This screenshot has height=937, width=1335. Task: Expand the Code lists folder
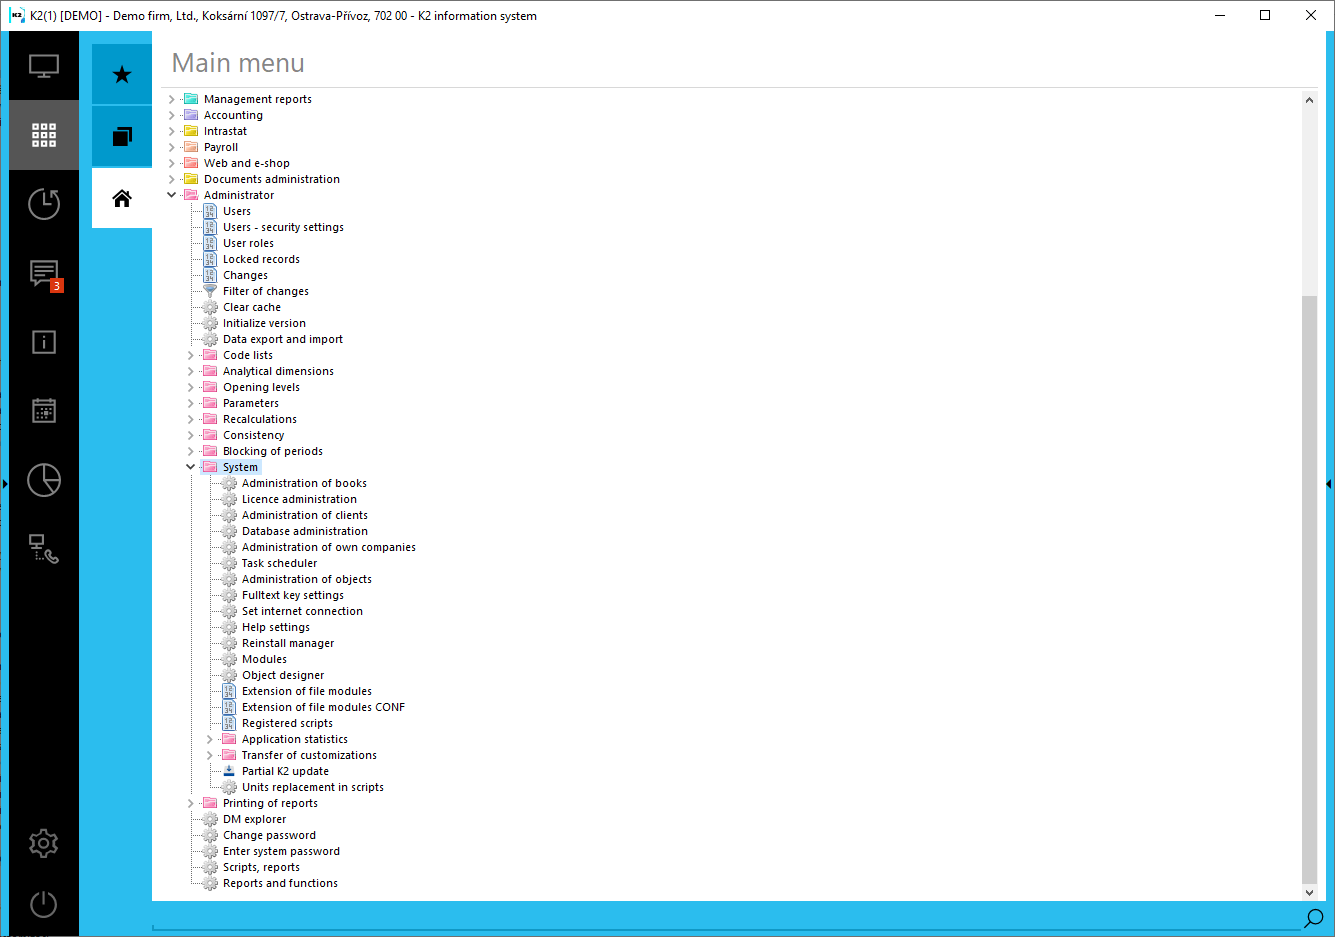coord(190,354)
